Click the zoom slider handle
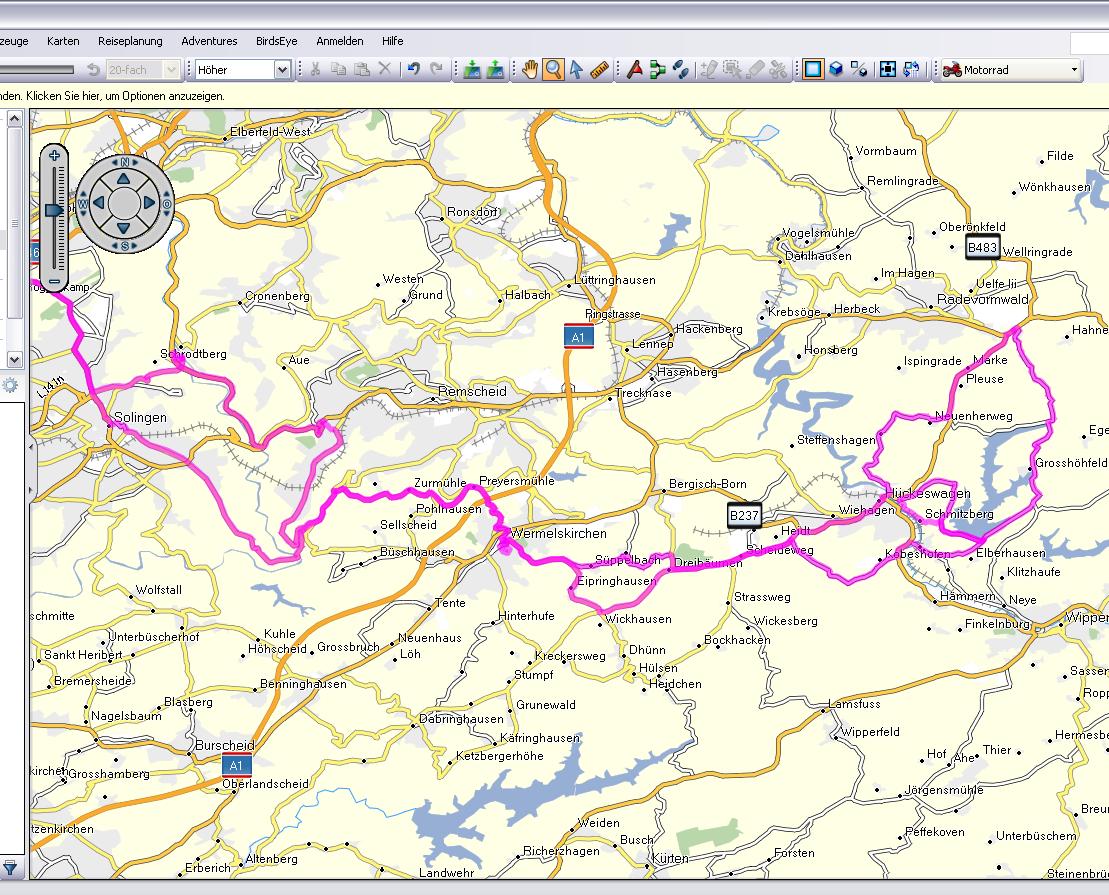The height and width of the screenshot is (895, 1109). pos(54,209)
